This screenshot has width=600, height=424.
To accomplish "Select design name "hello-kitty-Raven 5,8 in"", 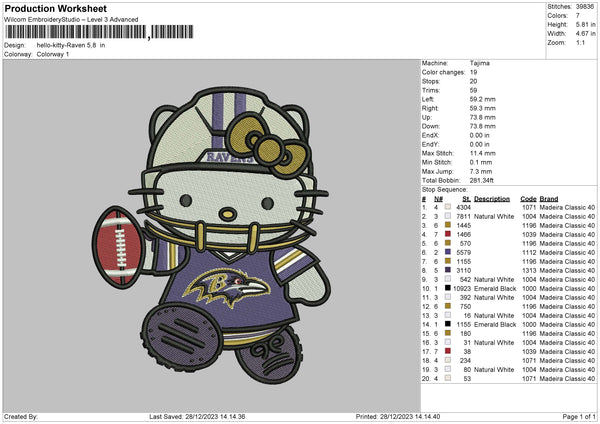I will (71, 45).
